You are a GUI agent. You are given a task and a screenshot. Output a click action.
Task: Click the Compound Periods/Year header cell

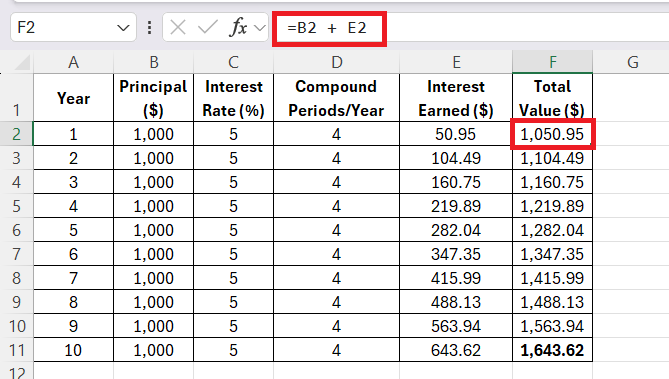(337, 98)
